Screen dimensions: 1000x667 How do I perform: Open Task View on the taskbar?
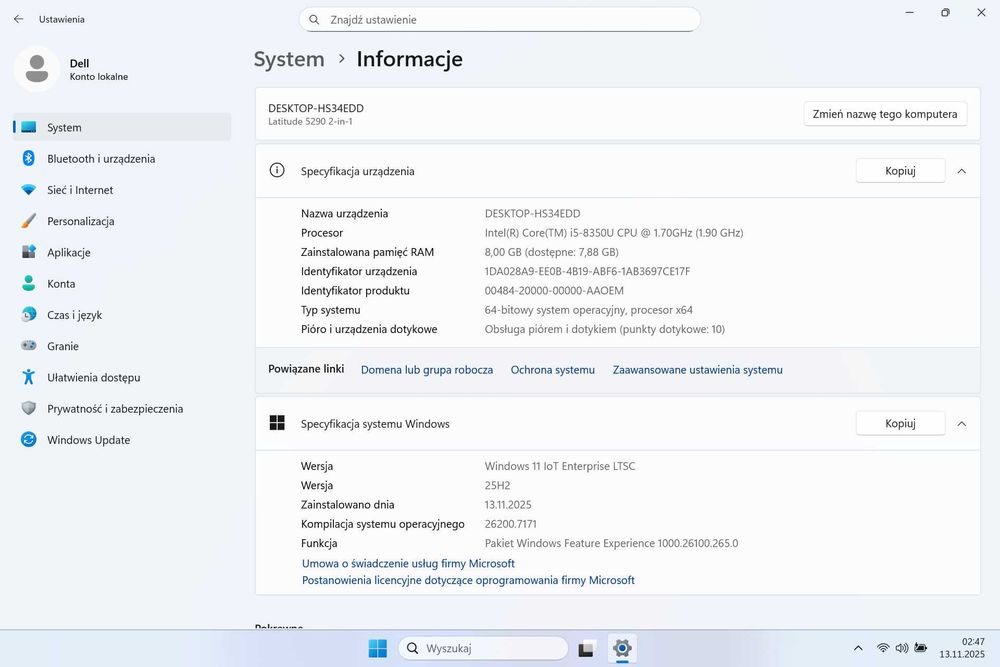[x=587, y=649]
